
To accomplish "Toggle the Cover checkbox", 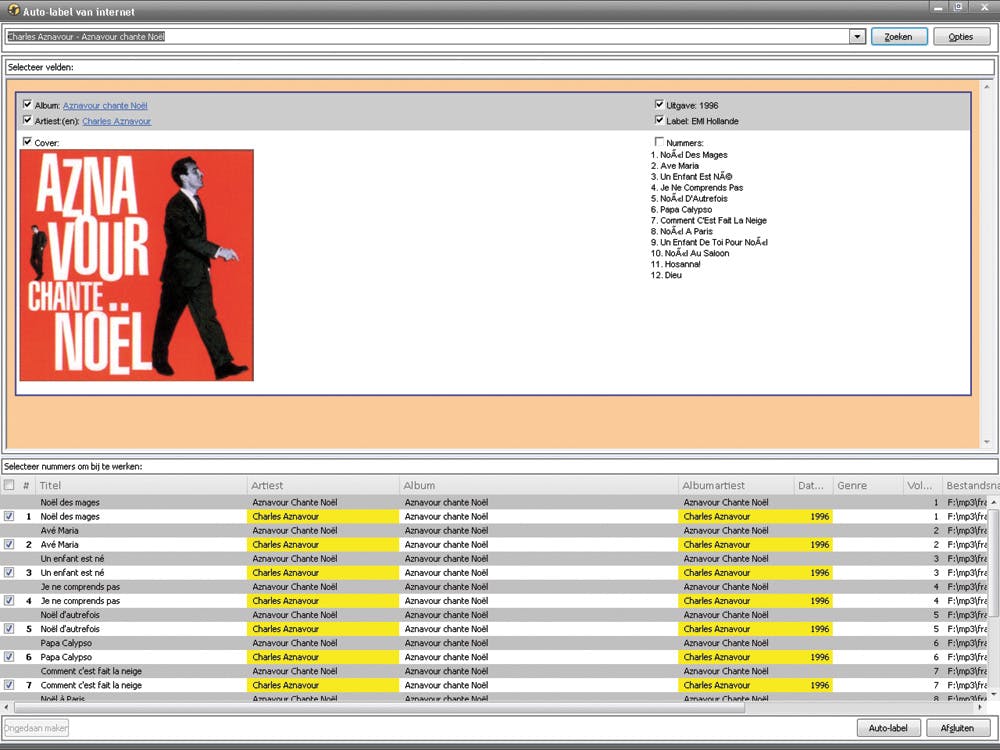I will tap(27, 142).
